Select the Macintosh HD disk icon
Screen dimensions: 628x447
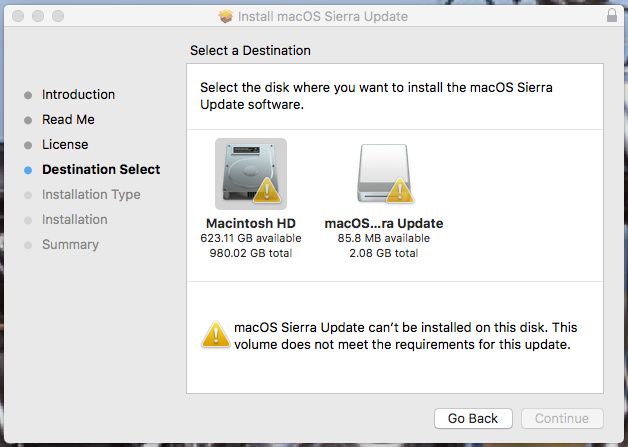(250, 172)
